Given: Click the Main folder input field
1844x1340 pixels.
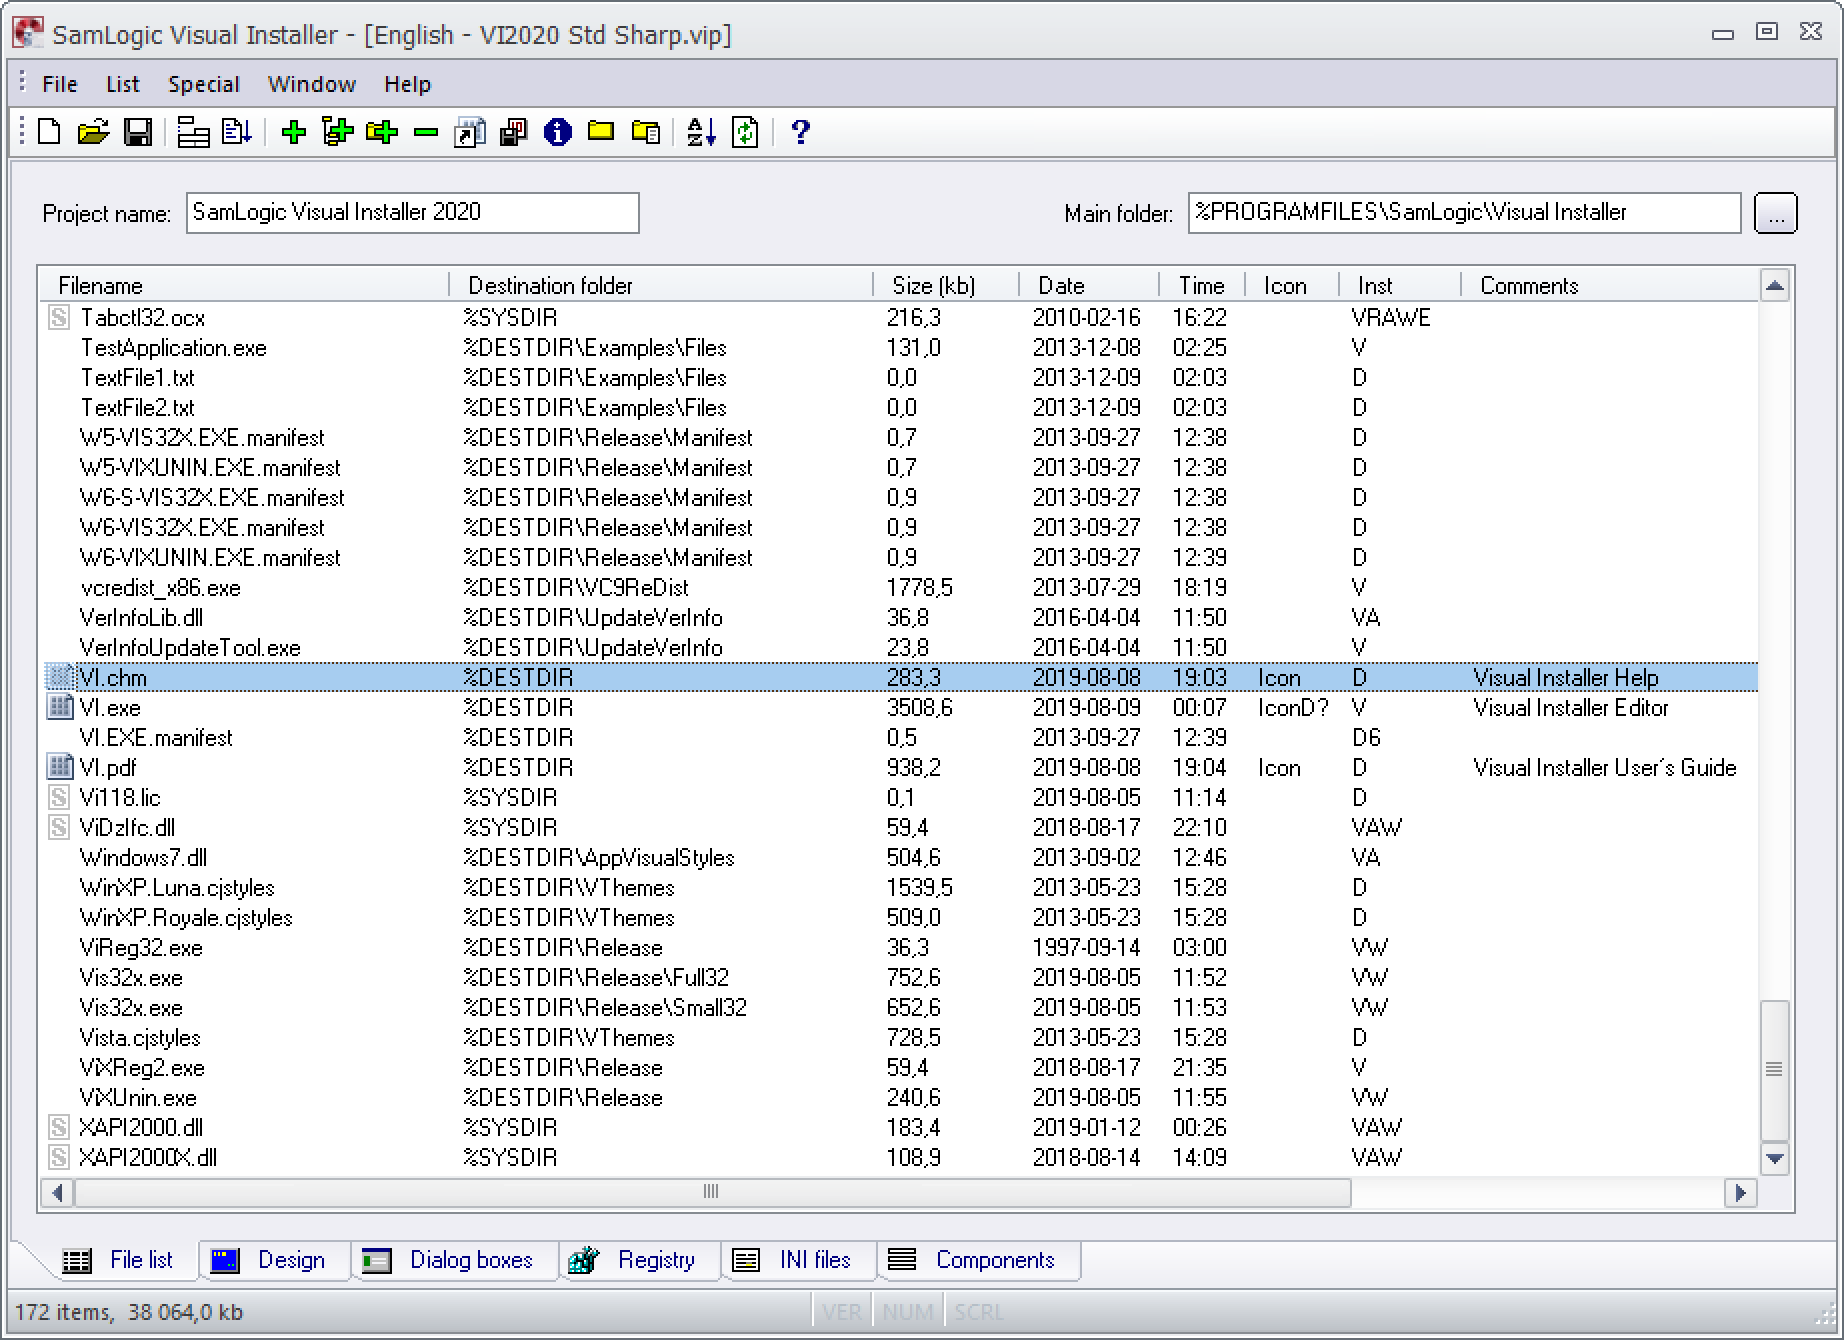Looking at the screenshot, I should tap(1465, 213).
